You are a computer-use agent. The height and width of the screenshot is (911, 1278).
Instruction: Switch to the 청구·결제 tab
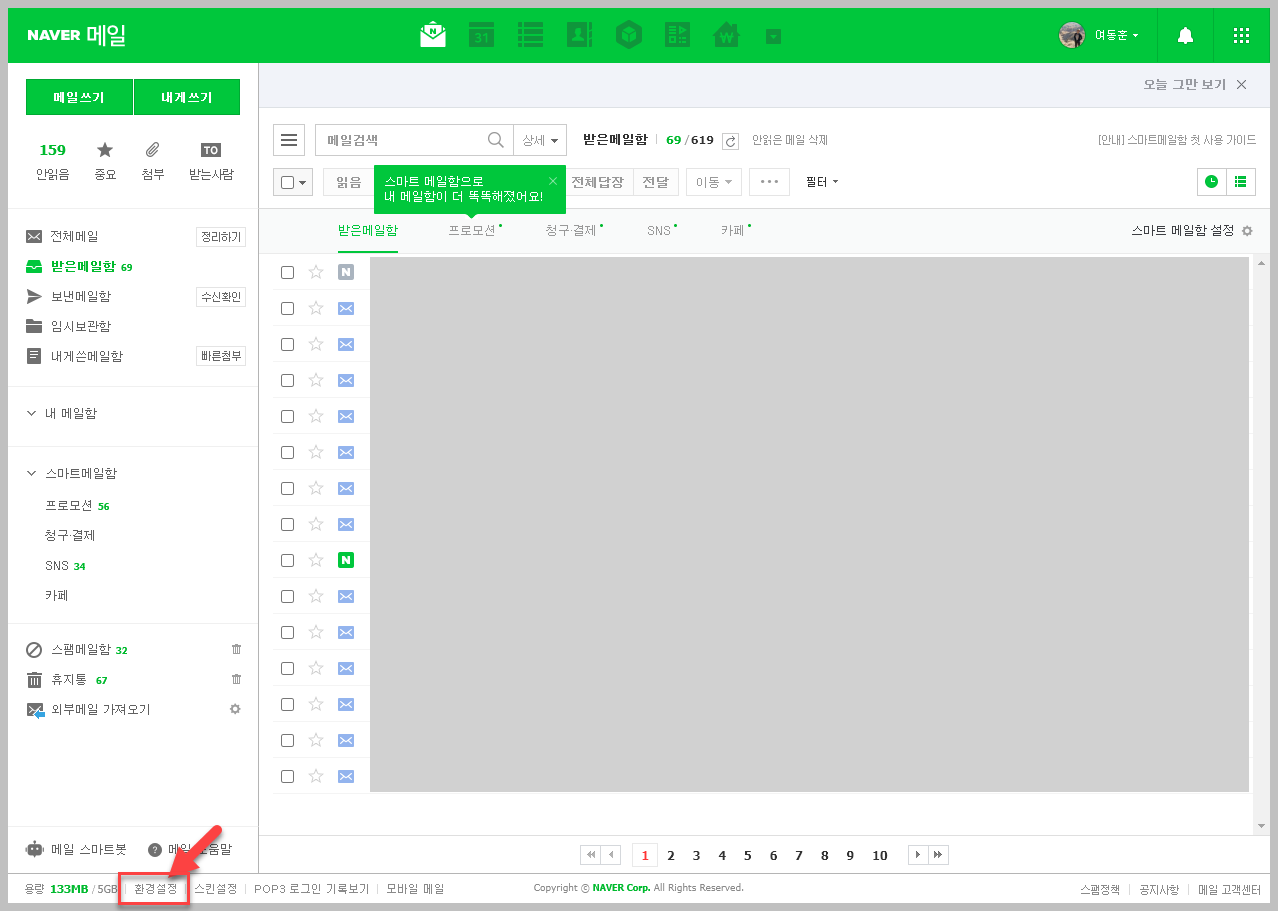coord(571,230)
